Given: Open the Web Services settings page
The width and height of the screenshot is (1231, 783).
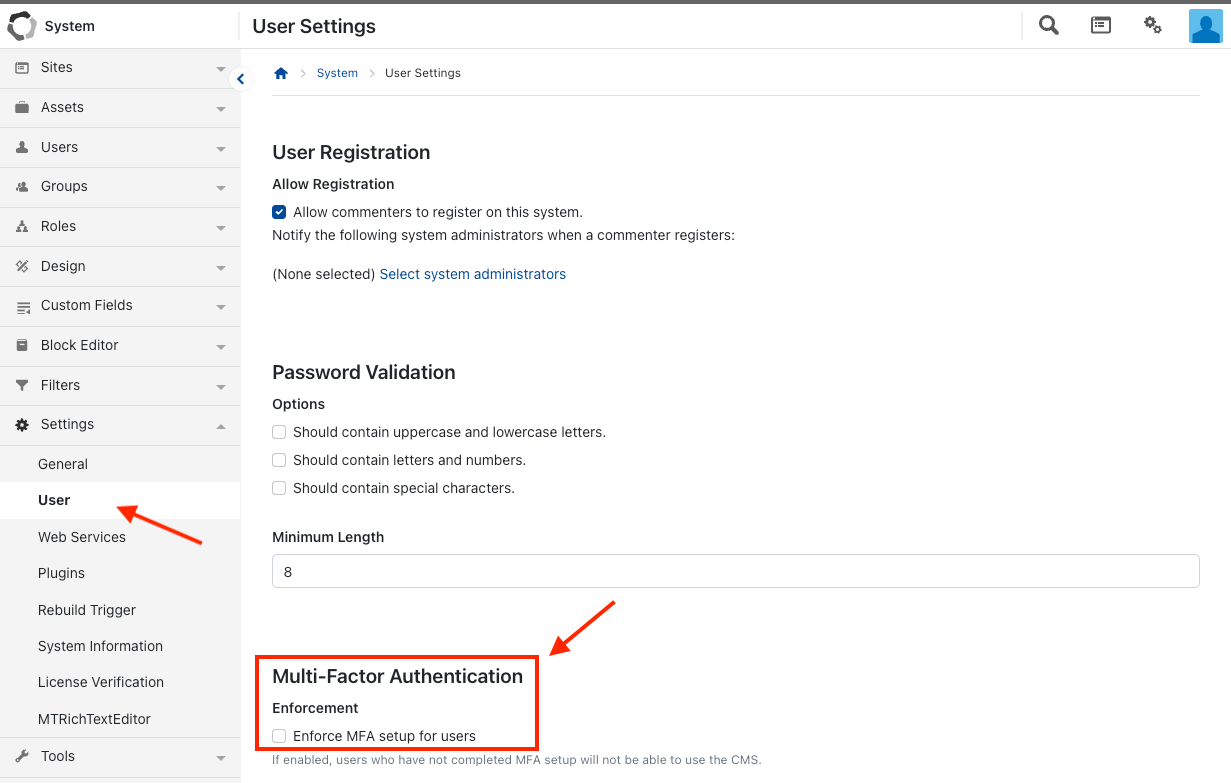Looking at the screenshot, I should (x=82, y=537).
